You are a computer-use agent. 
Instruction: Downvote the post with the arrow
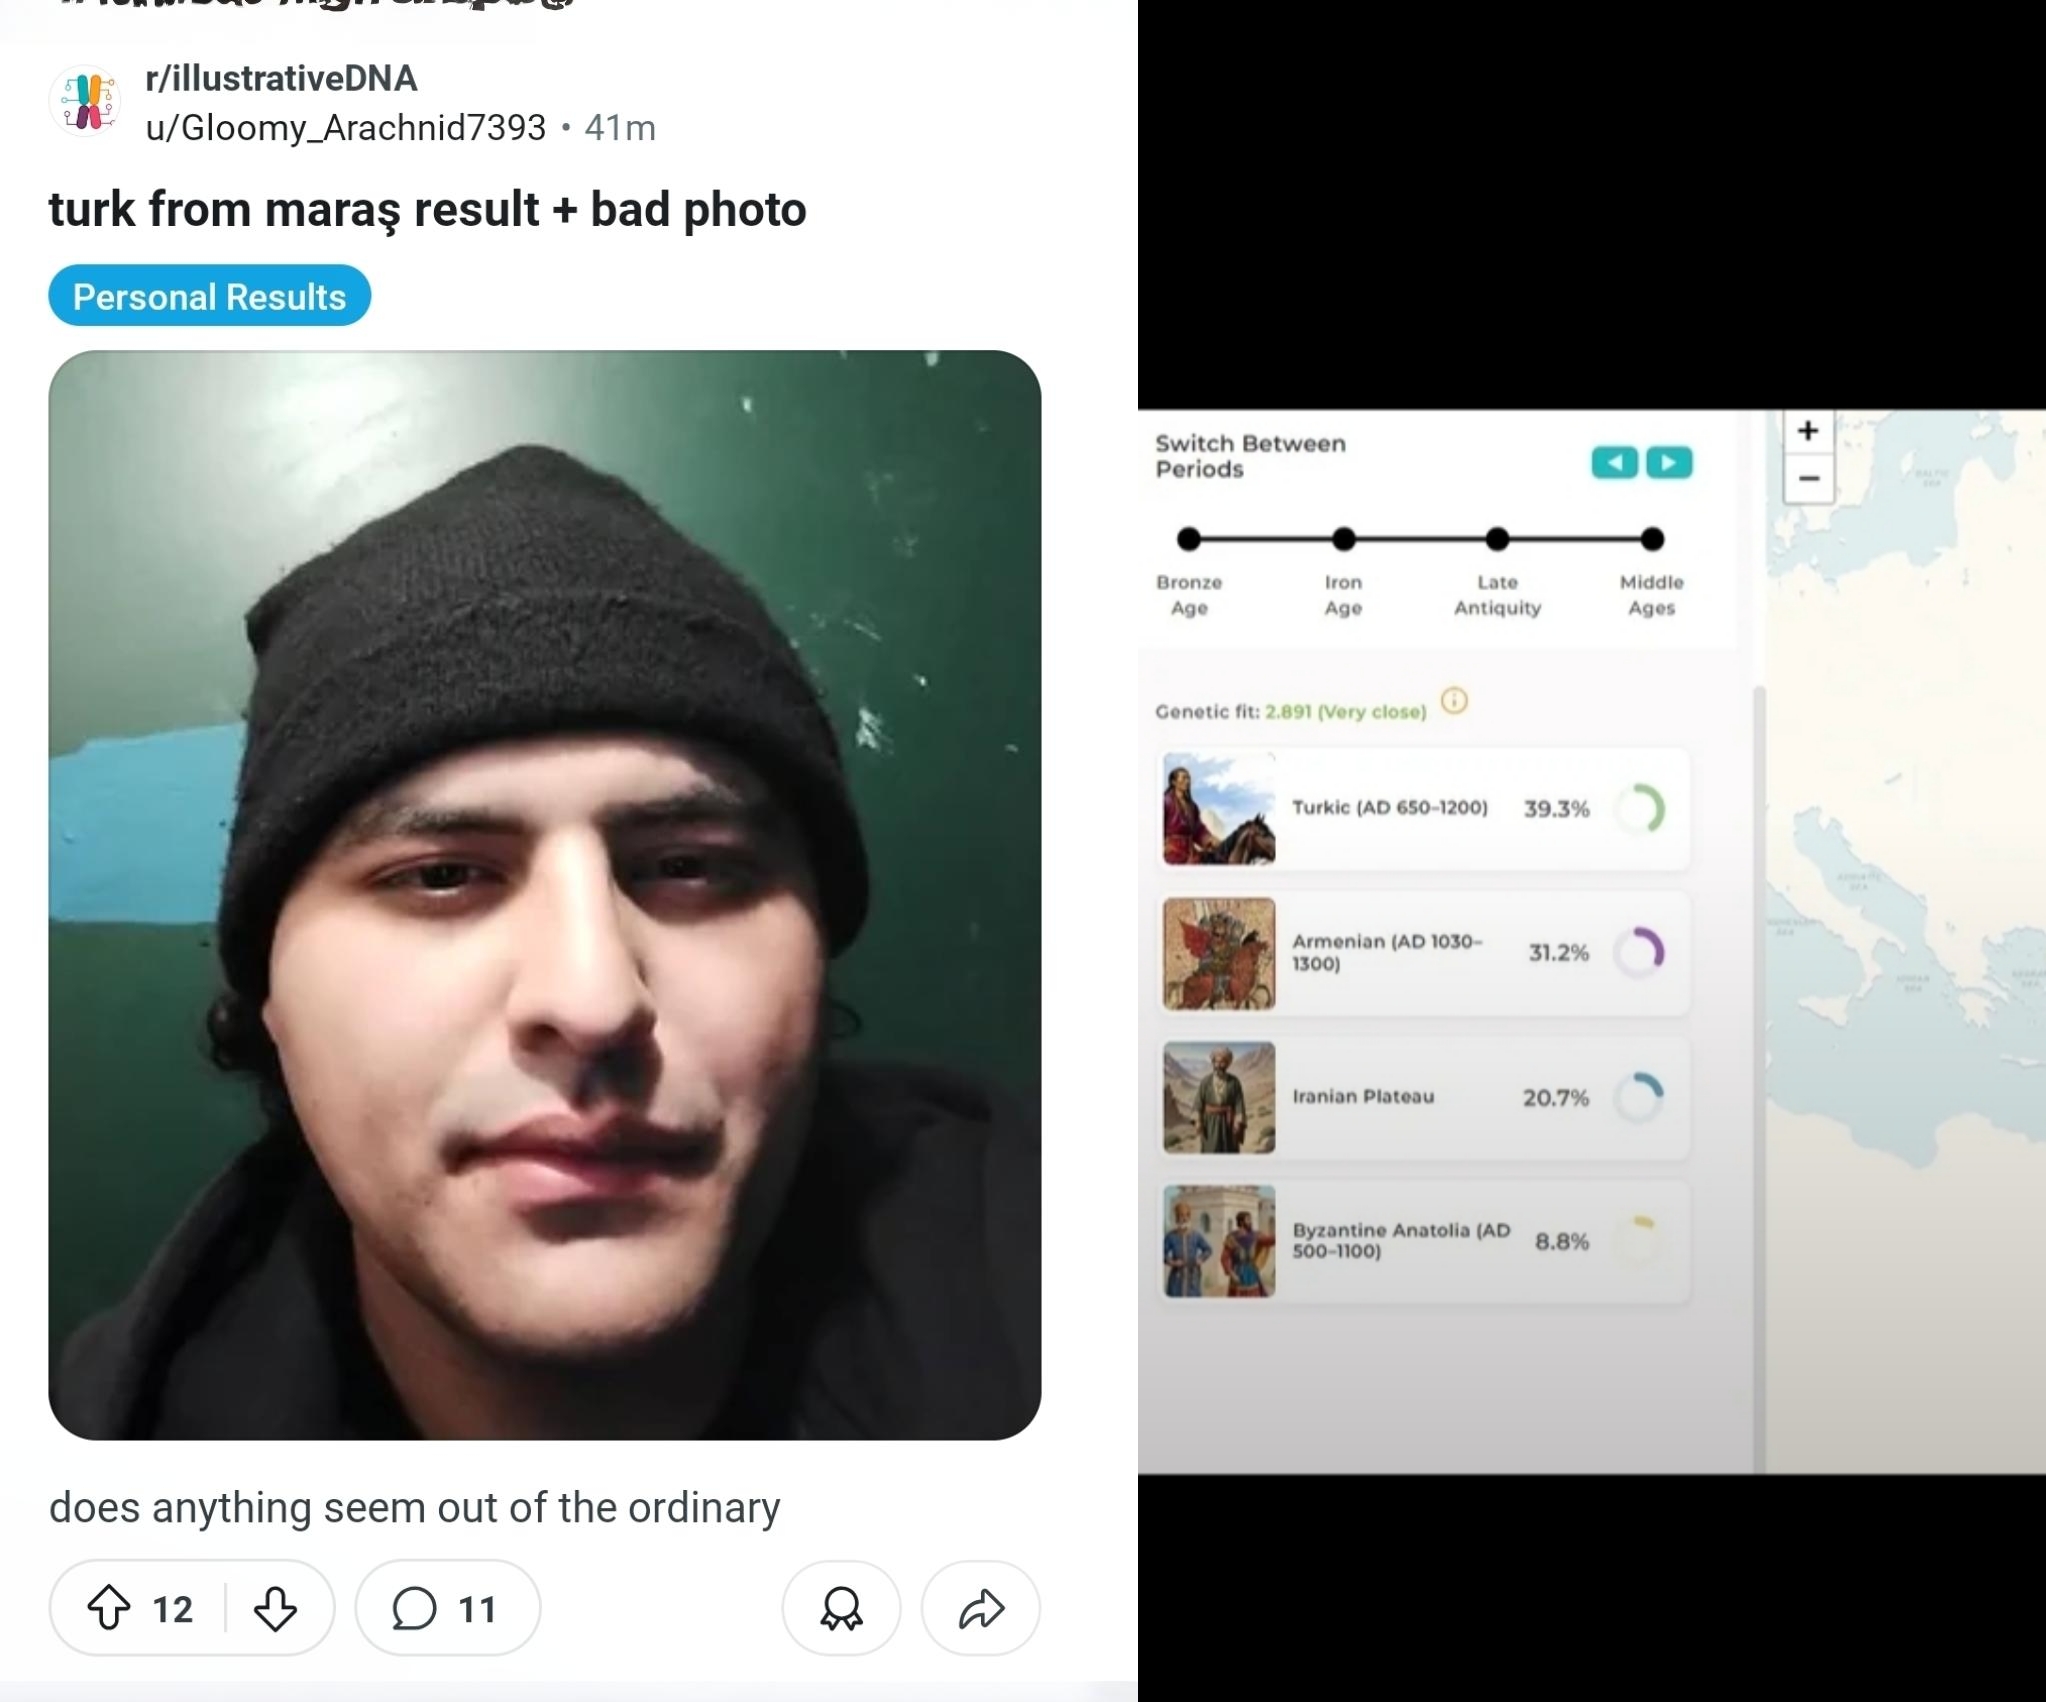point(275,1608)
